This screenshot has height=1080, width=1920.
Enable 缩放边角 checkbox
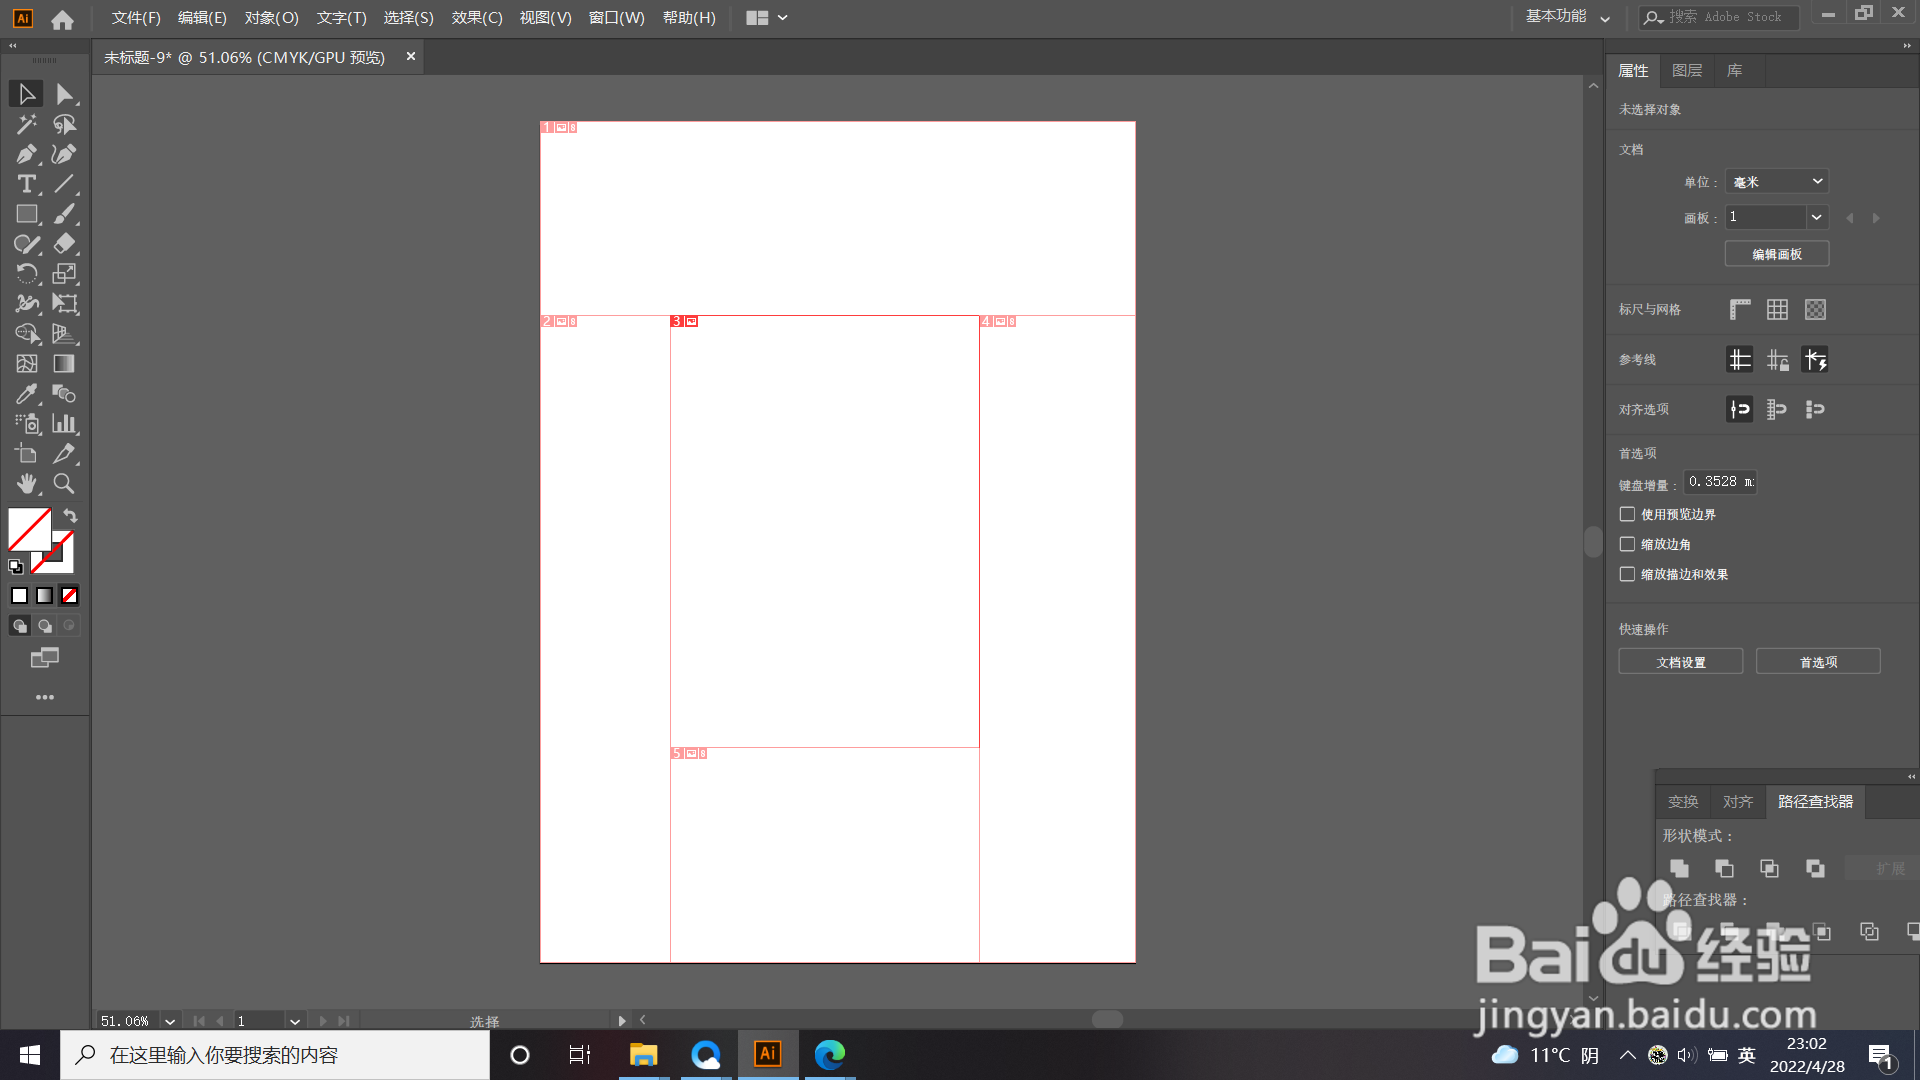tap(1628, 544)
